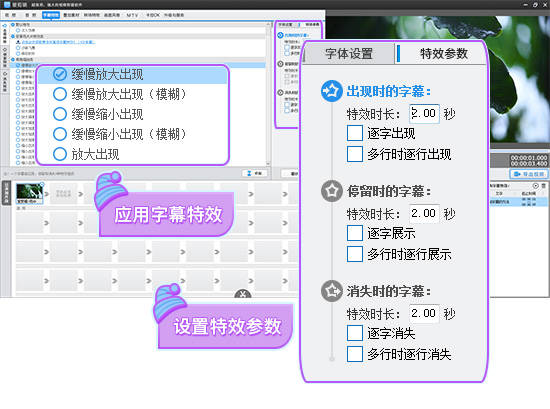
Task: Click the 导出视频 export video button
Action: click(x=529, y=174)
